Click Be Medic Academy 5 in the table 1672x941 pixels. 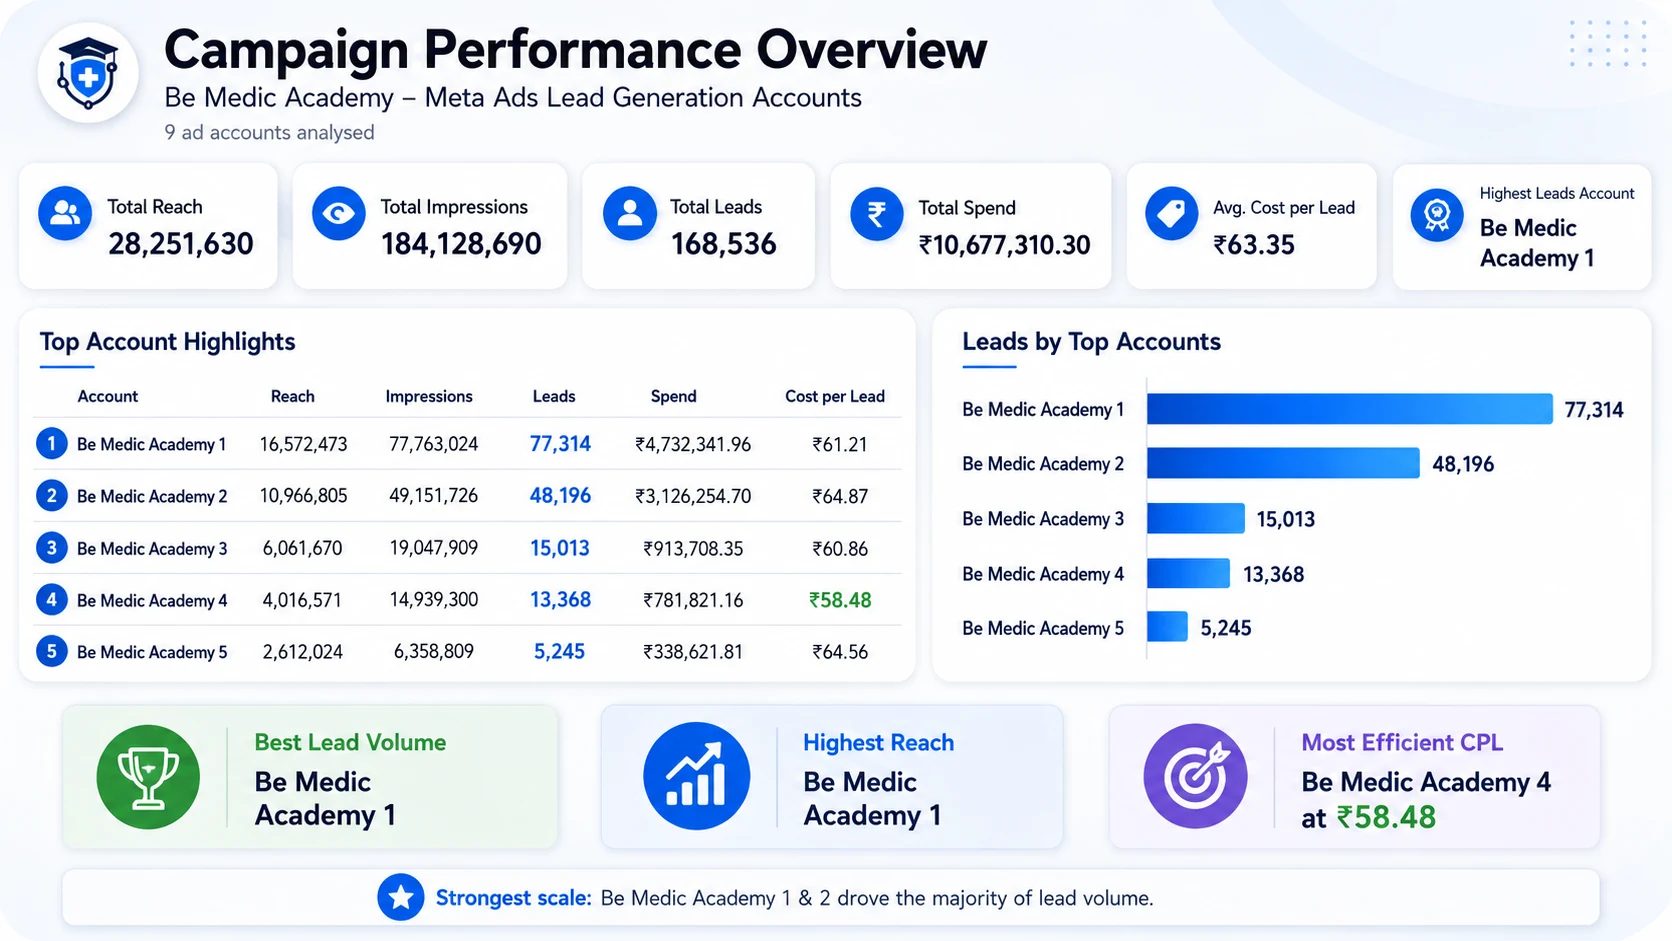152,652
